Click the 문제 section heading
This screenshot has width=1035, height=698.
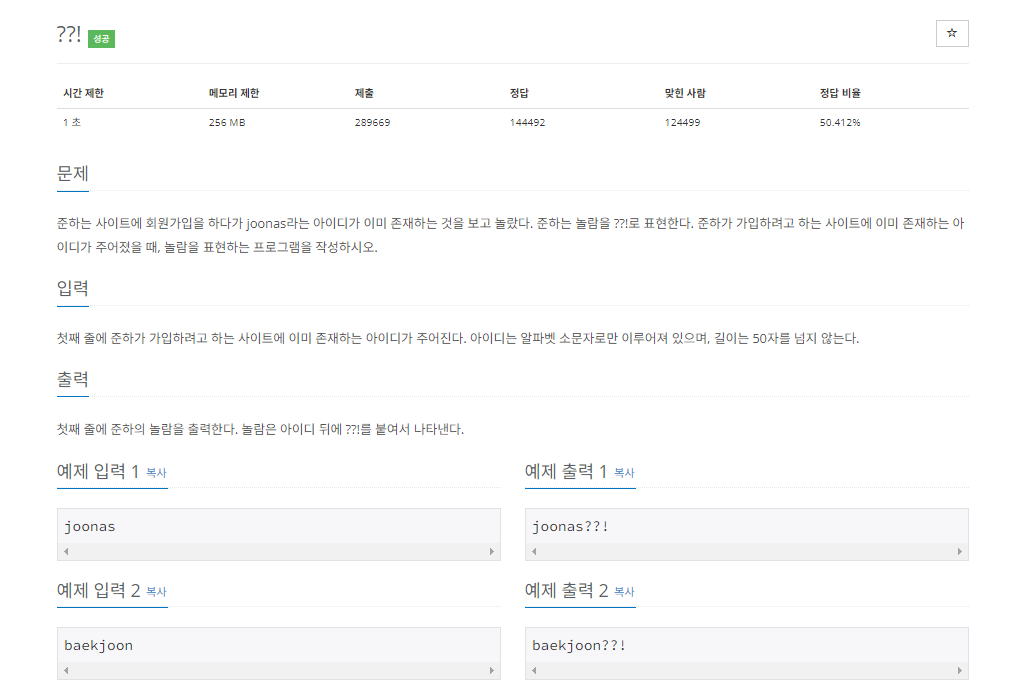[x=73, y=174]
